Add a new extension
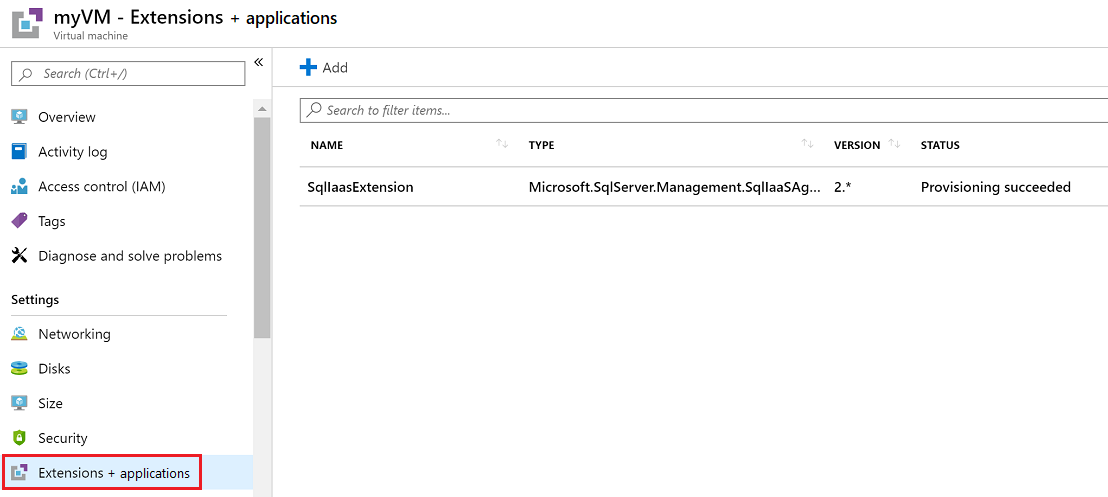The width and height of the screenshot is (1108, 497). tap(324, 67)
